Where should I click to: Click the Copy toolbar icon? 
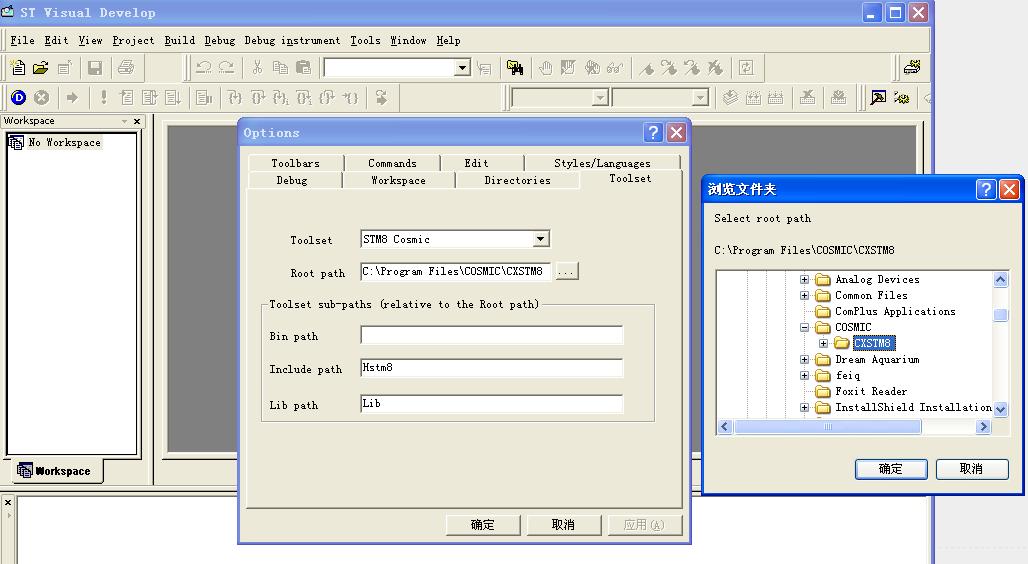pos(280,68)
